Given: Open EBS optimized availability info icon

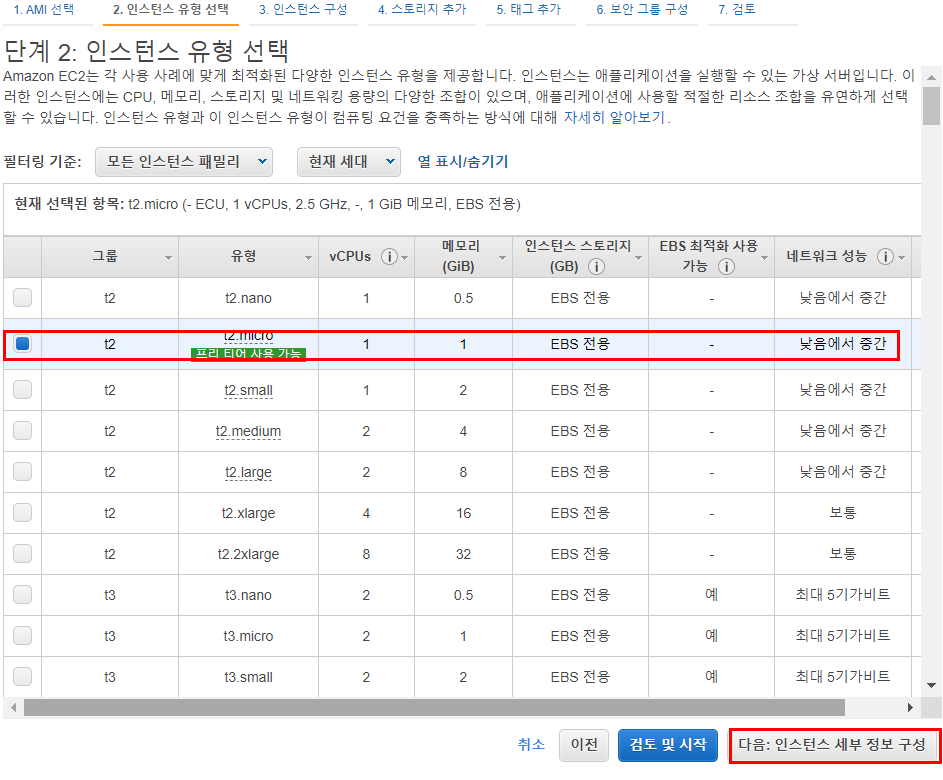Looking at the screenshot, I should coord(726,266).
